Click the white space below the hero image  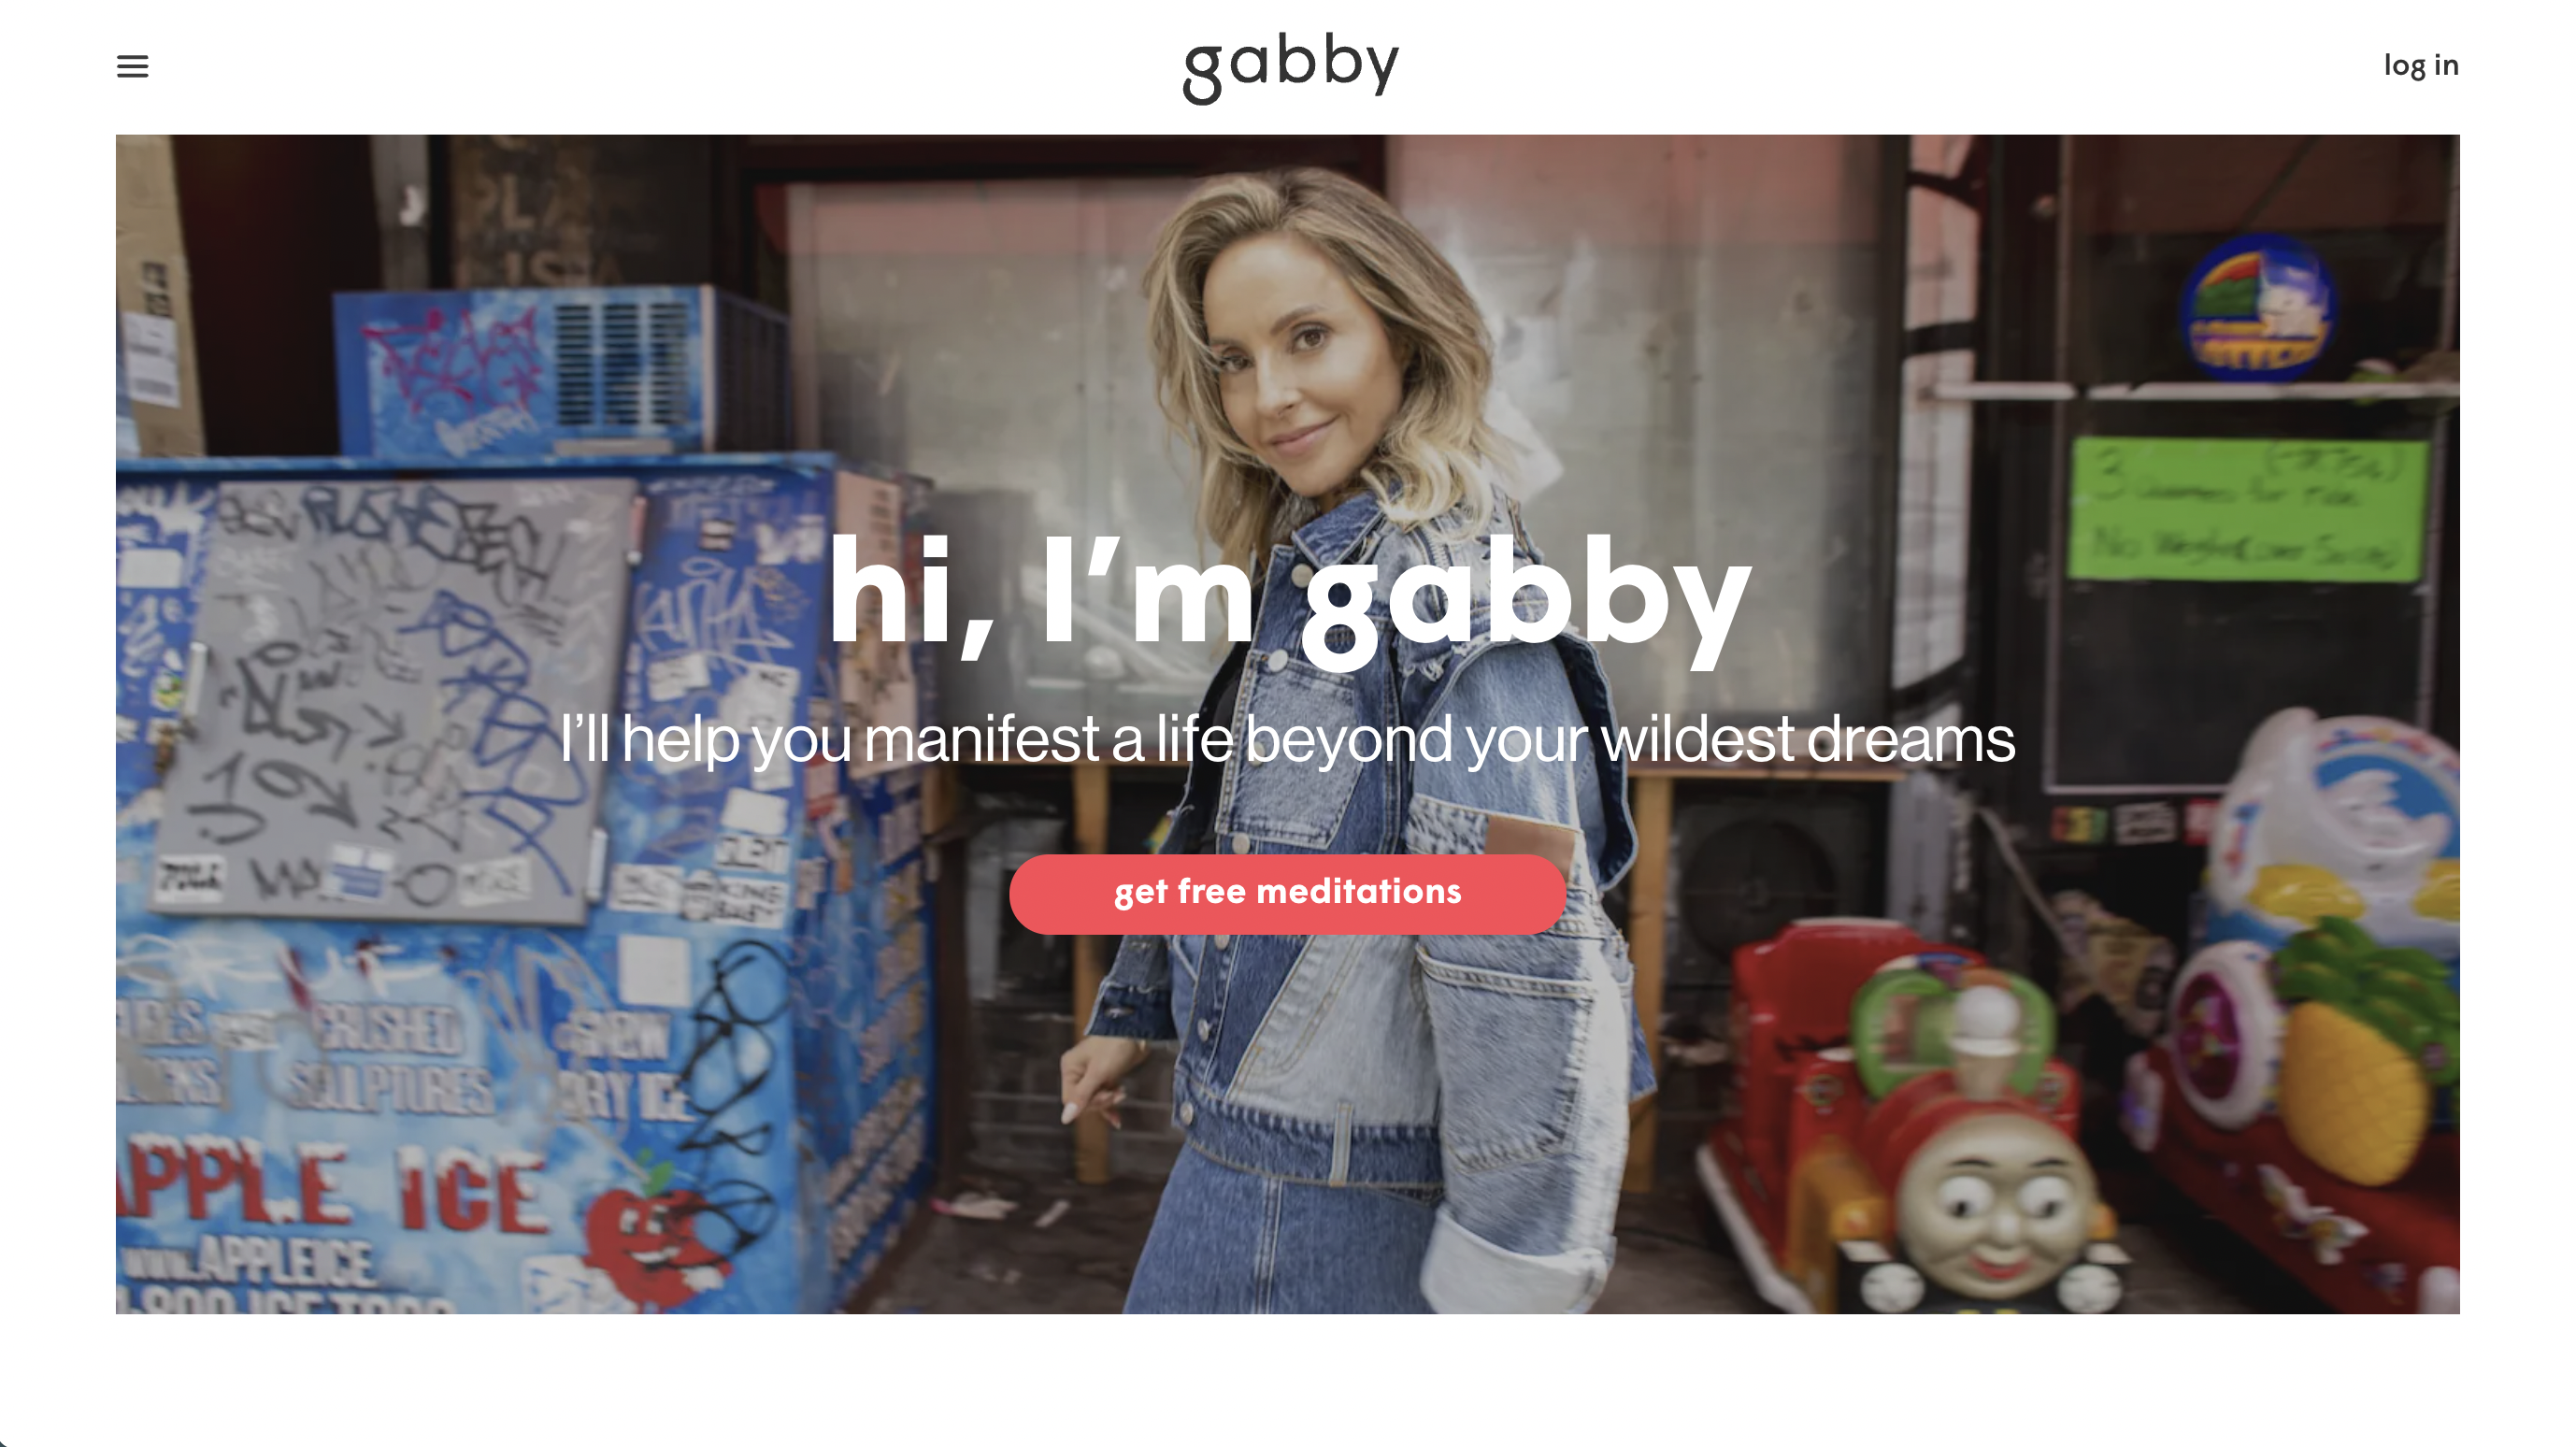1288,1380
